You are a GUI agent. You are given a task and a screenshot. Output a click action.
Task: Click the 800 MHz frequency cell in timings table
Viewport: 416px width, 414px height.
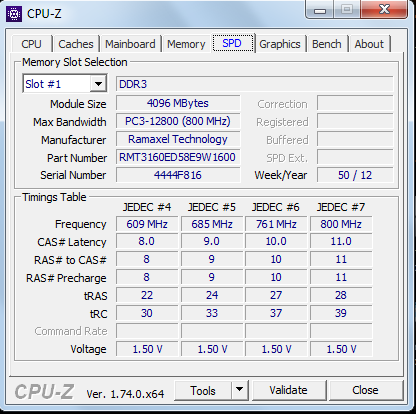point(341,224)
